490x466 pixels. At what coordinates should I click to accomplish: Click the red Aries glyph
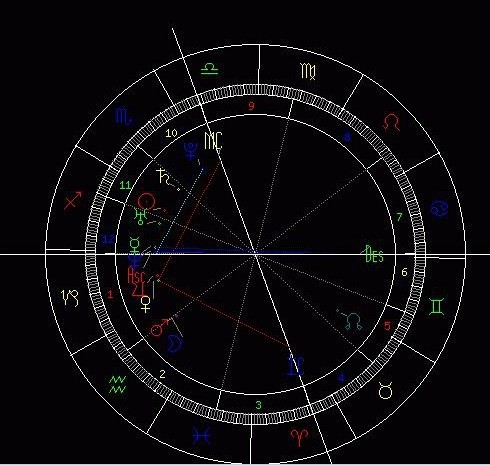pos(299,437)
